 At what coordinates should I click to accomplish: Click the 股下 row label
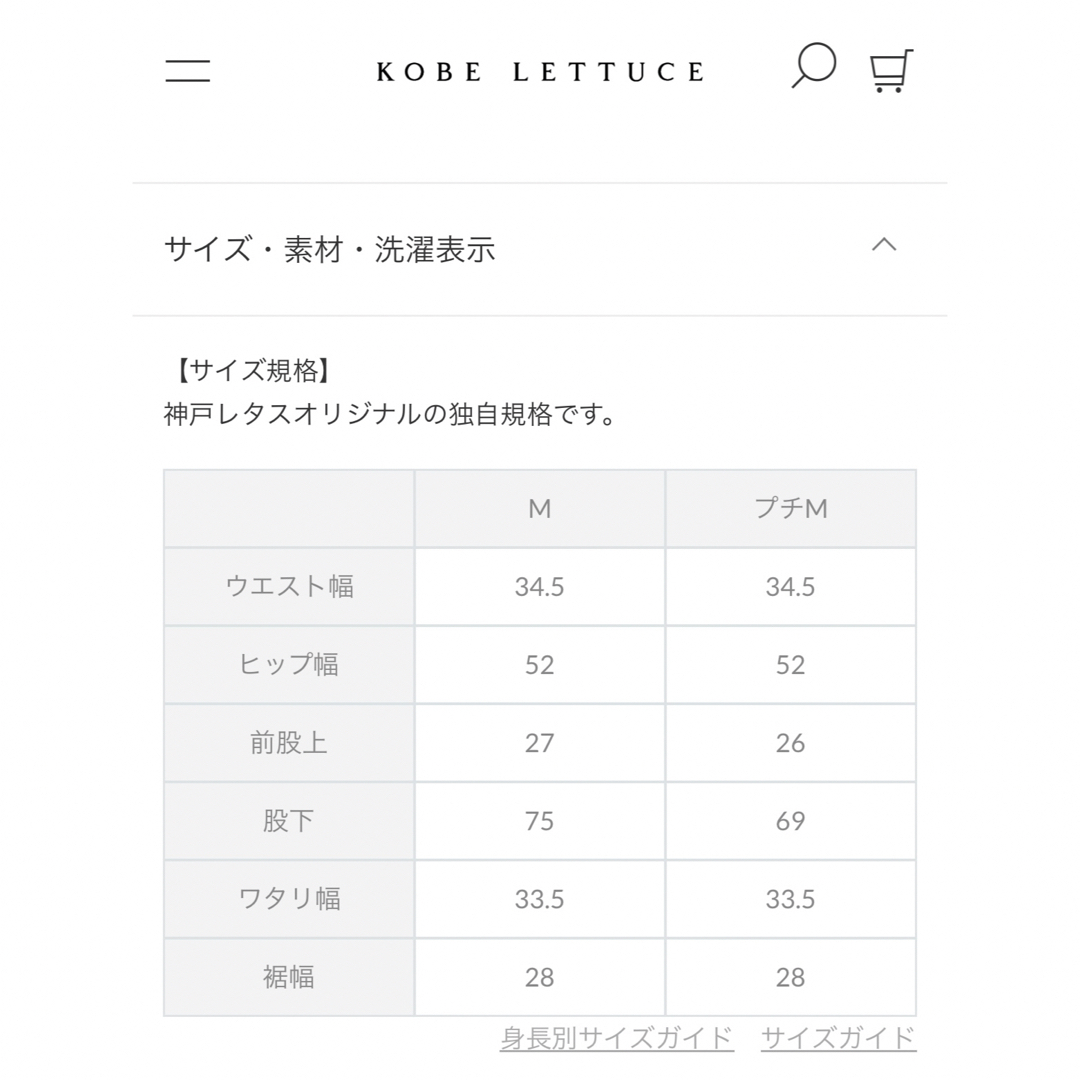289,820
